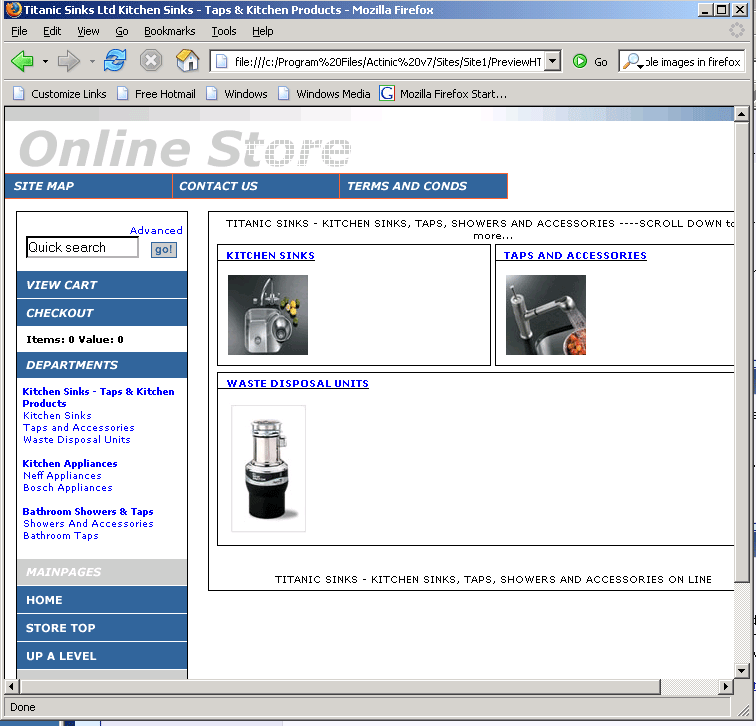Screen dimensions: 756x726
Task: Open the Back button history dropdown arrow
Action: click(45, 62)
